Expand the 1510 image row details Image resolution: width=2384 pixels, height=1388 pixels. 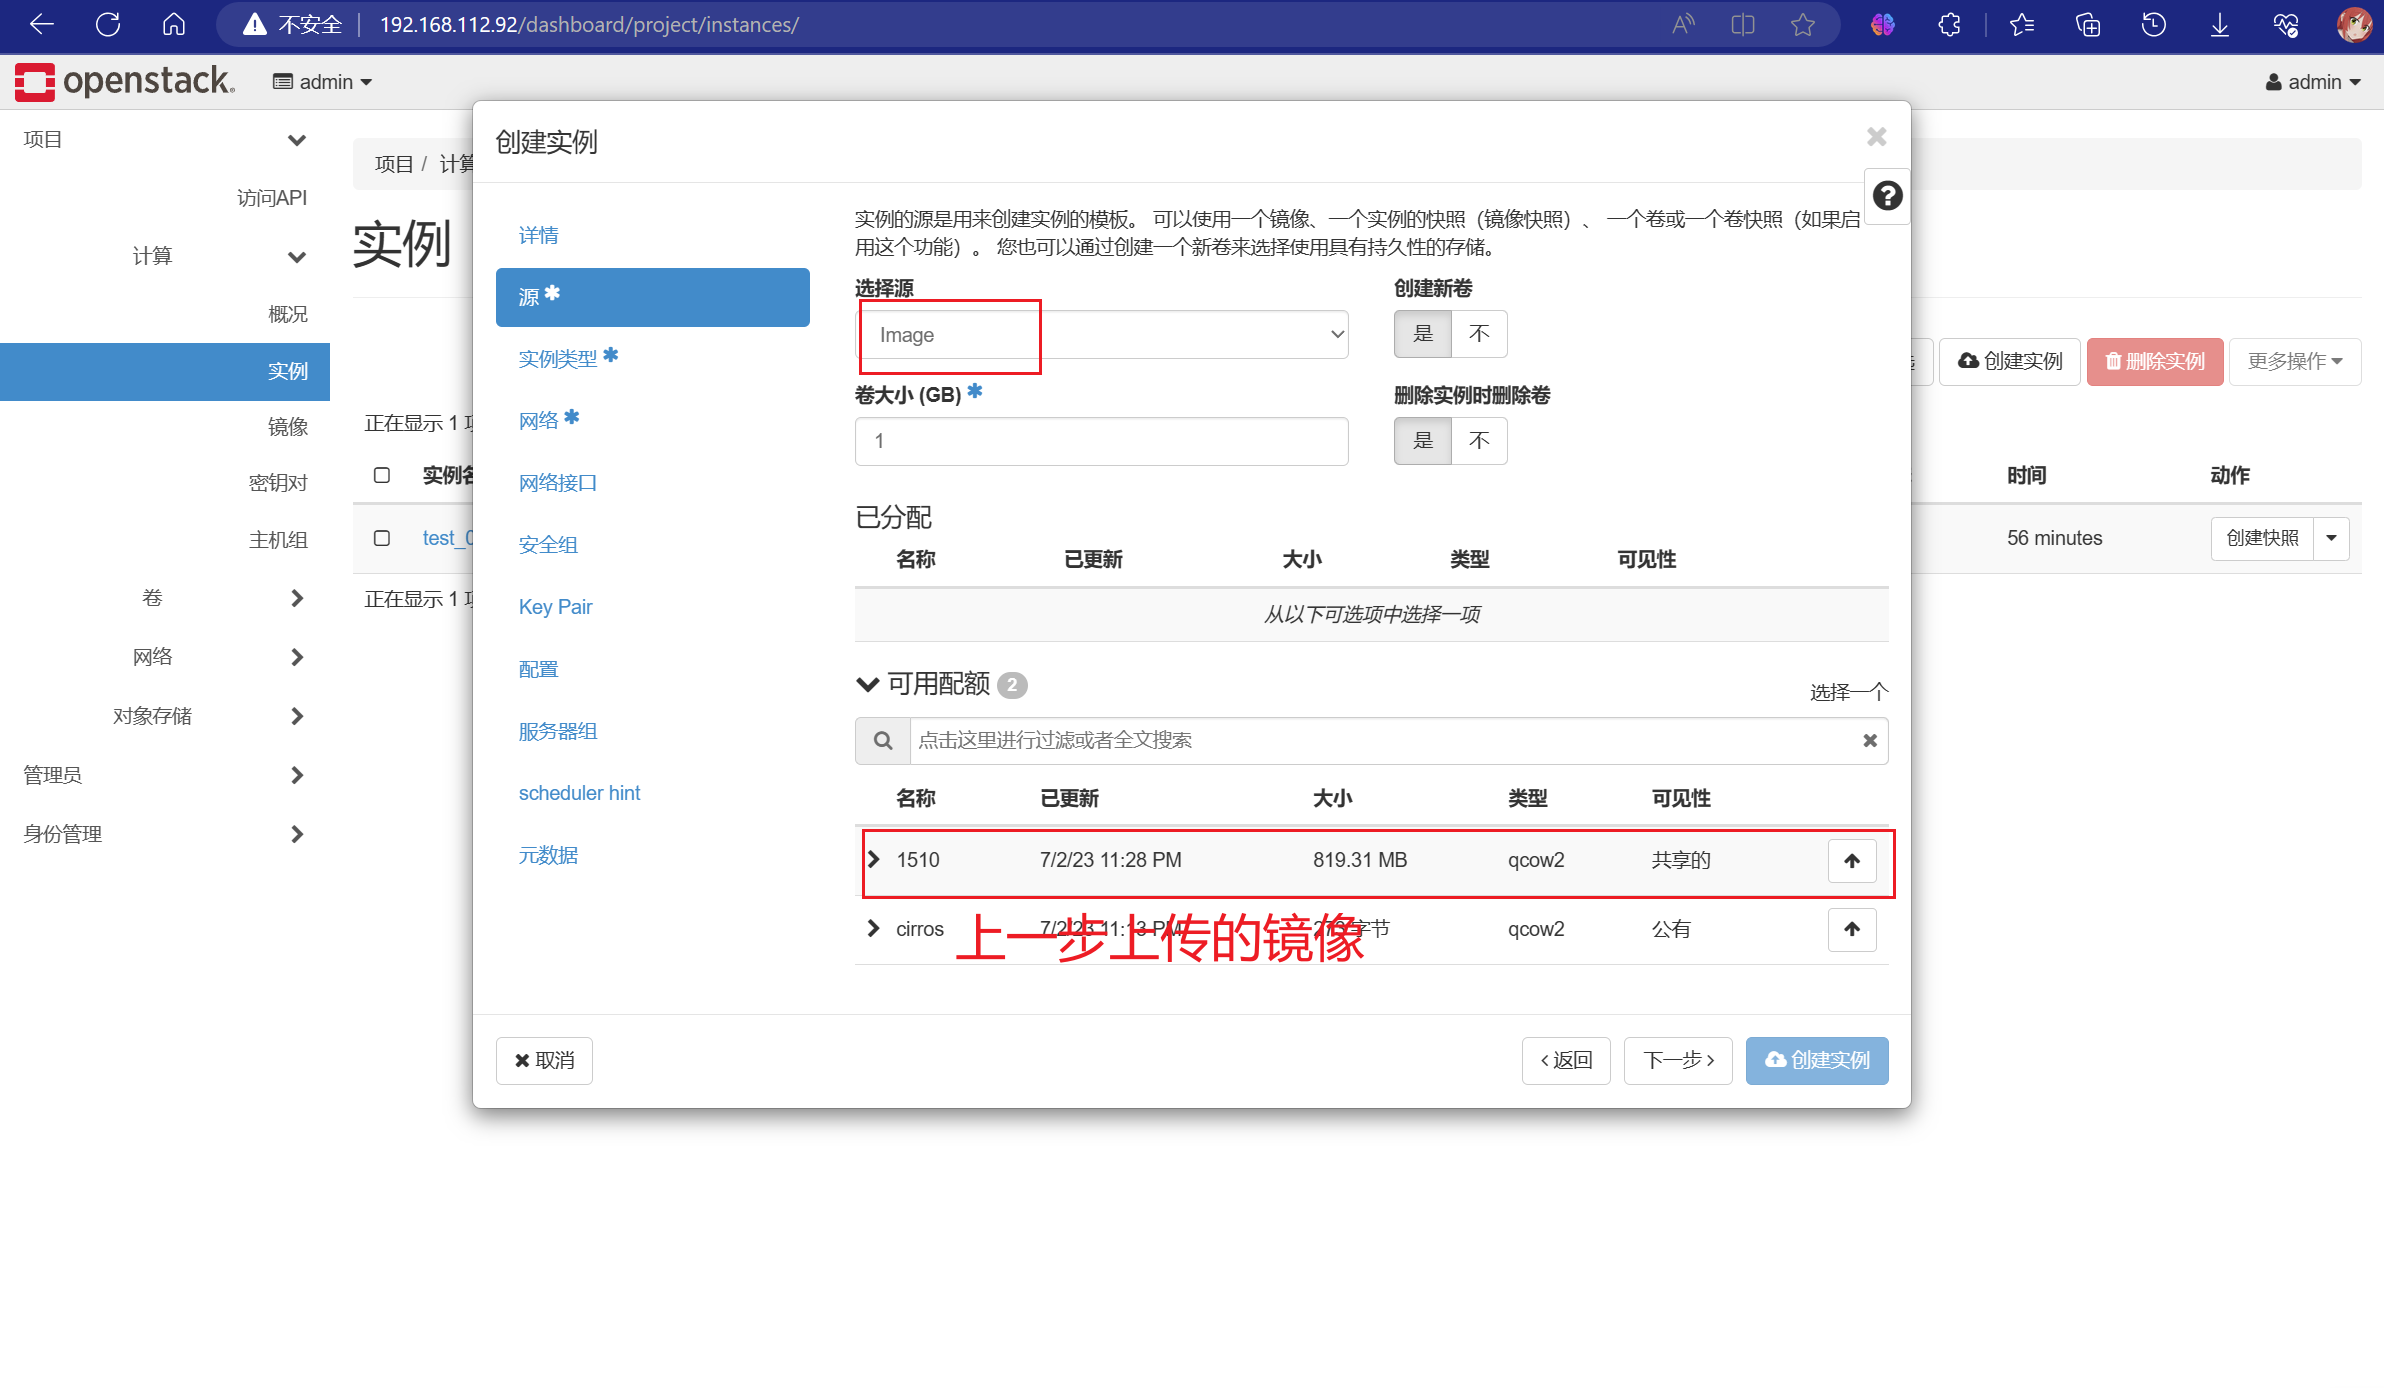873,860
